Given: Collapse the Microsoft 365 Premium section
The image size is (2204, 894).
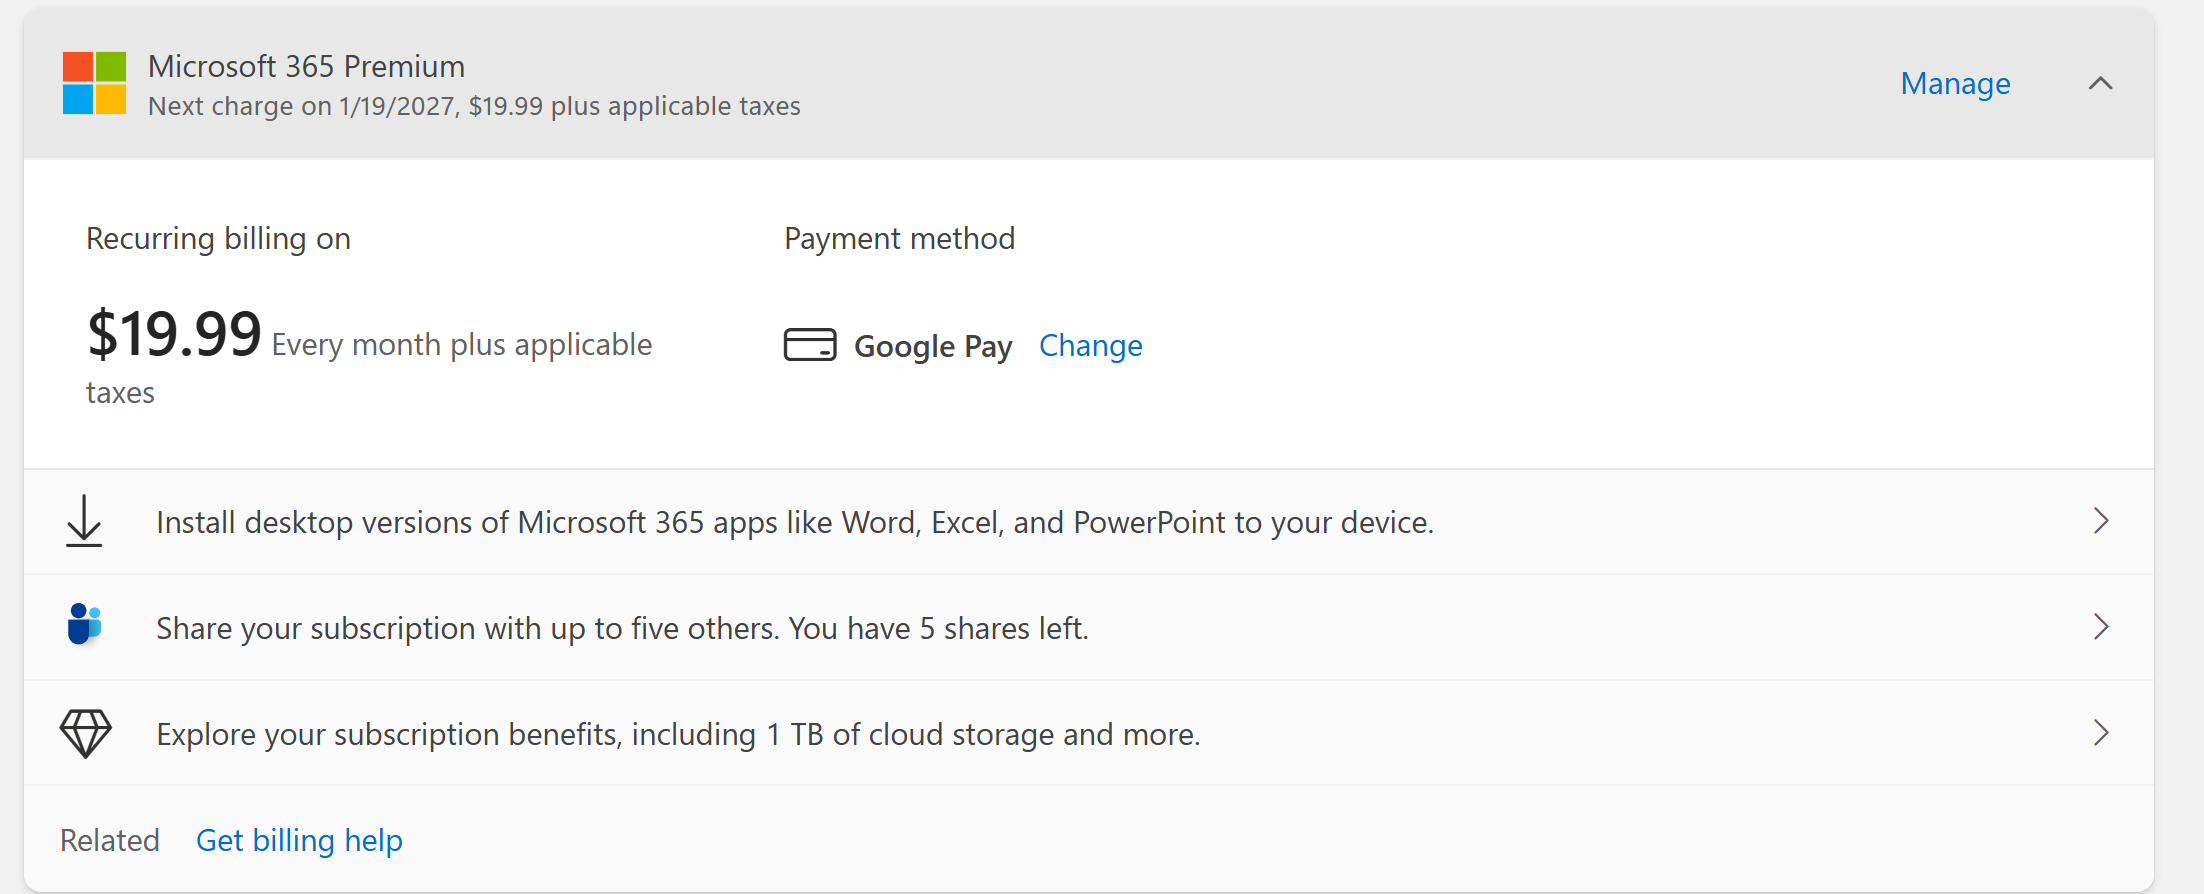Looking at the screenshot, I should (x=2101, y=83).
